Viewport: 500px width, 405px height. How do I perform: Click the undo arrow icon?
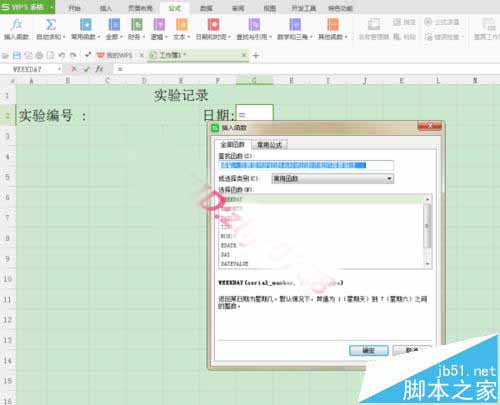(x=61, y=56)
